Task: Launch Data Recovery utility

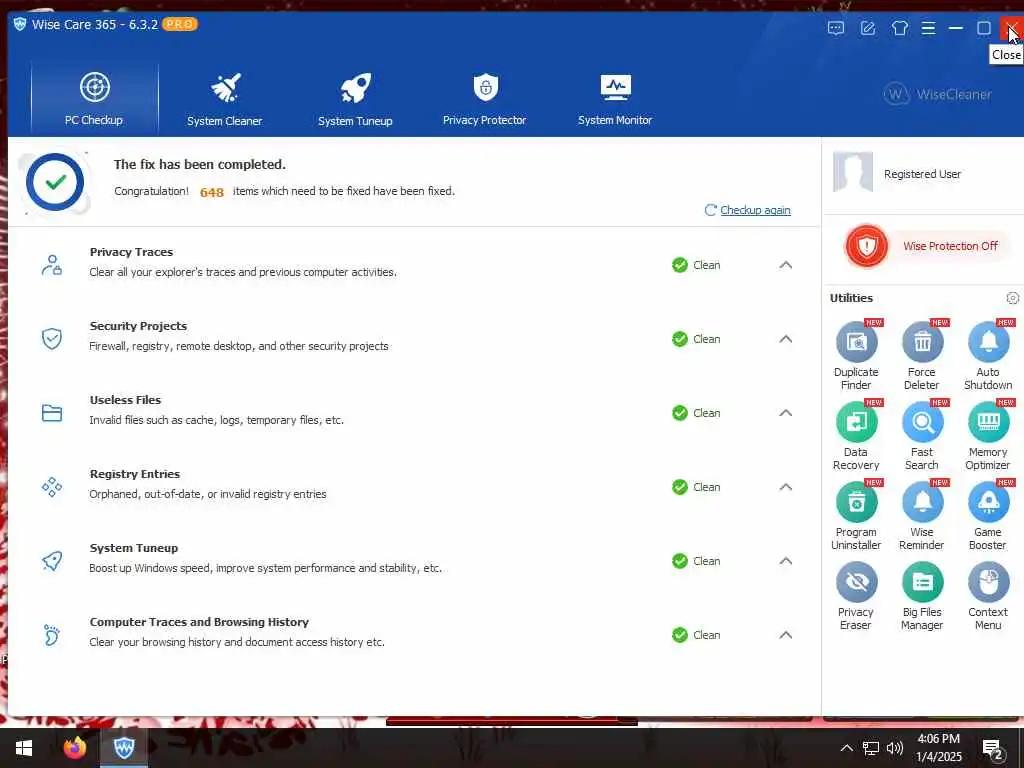Action: (x=856, y=436)
